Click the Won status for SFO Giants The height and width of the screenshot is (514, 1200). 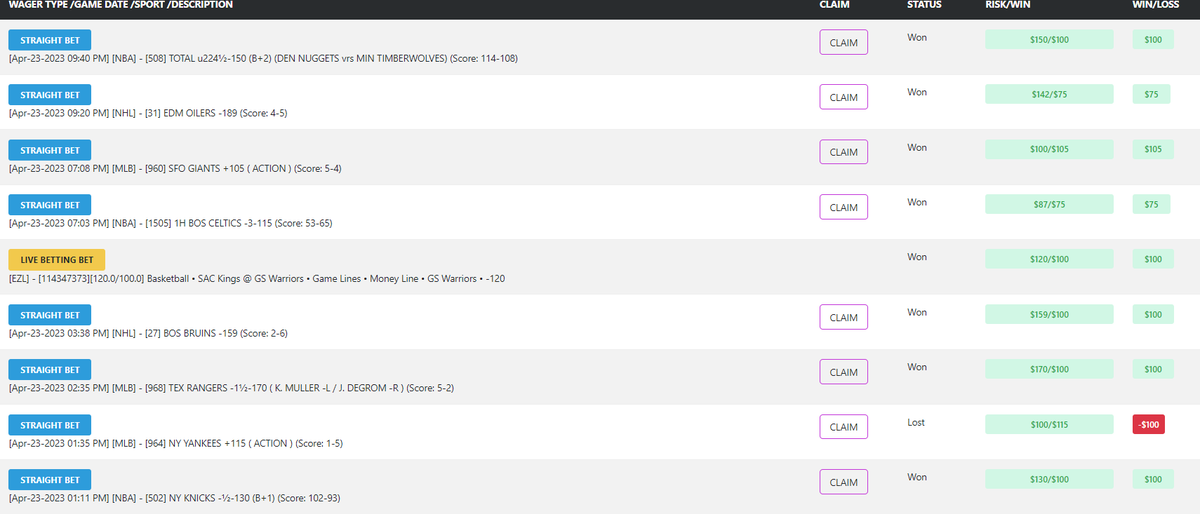pyautogui.click(x=917, y=147)
